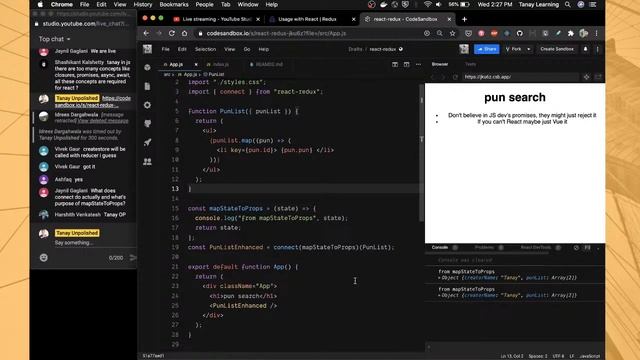Click the split editor layout icon

(395, 64)
